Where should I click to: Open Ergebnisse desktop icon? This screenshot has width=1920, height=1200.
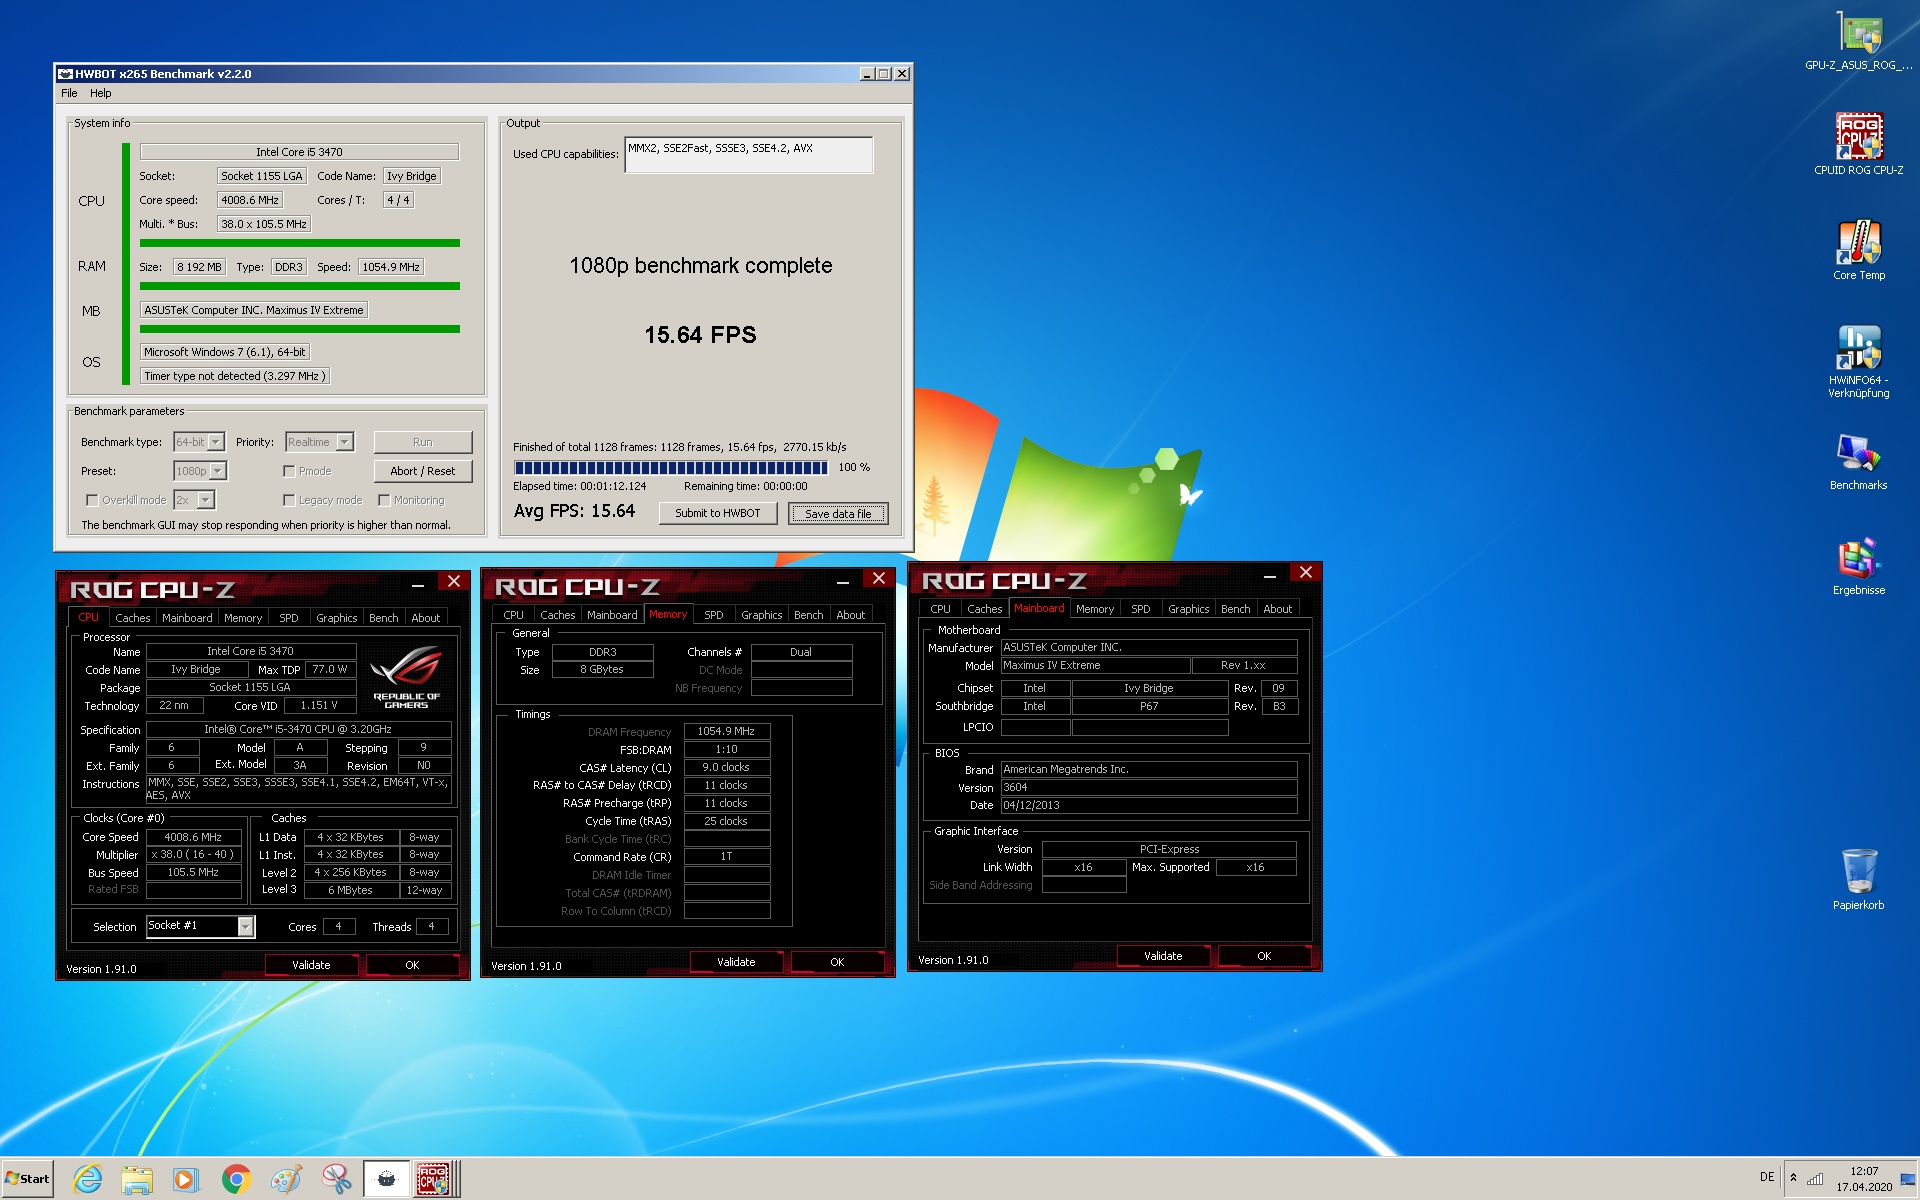pos(1858,566)
